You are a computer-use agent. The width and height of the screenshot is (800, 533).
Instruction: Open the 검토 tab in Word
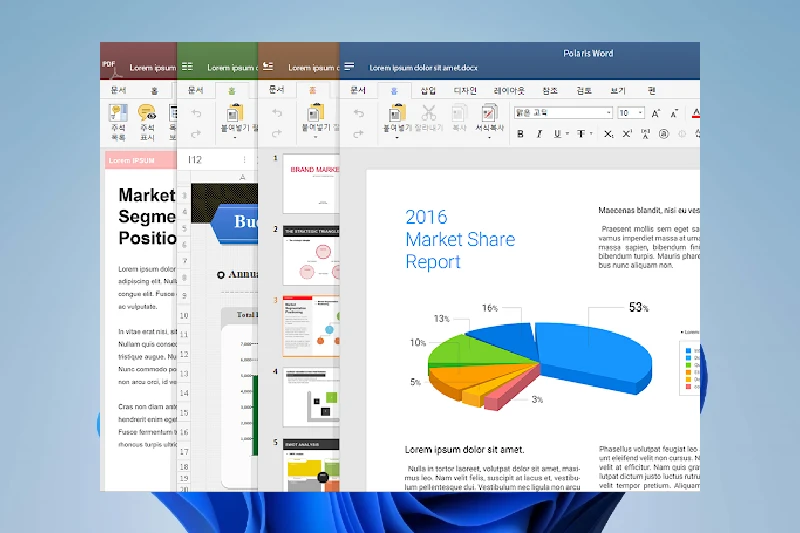point(584,91)
